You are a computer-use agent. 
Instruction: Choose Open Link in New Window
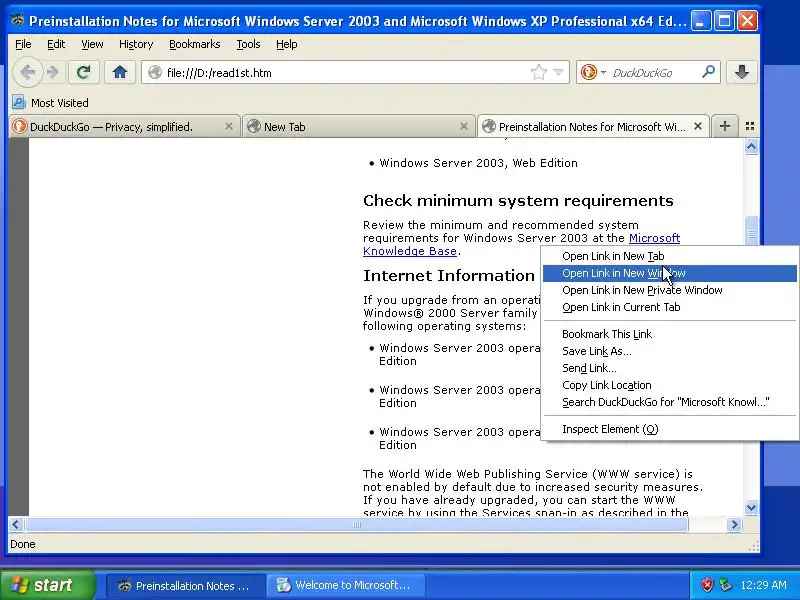669,273
